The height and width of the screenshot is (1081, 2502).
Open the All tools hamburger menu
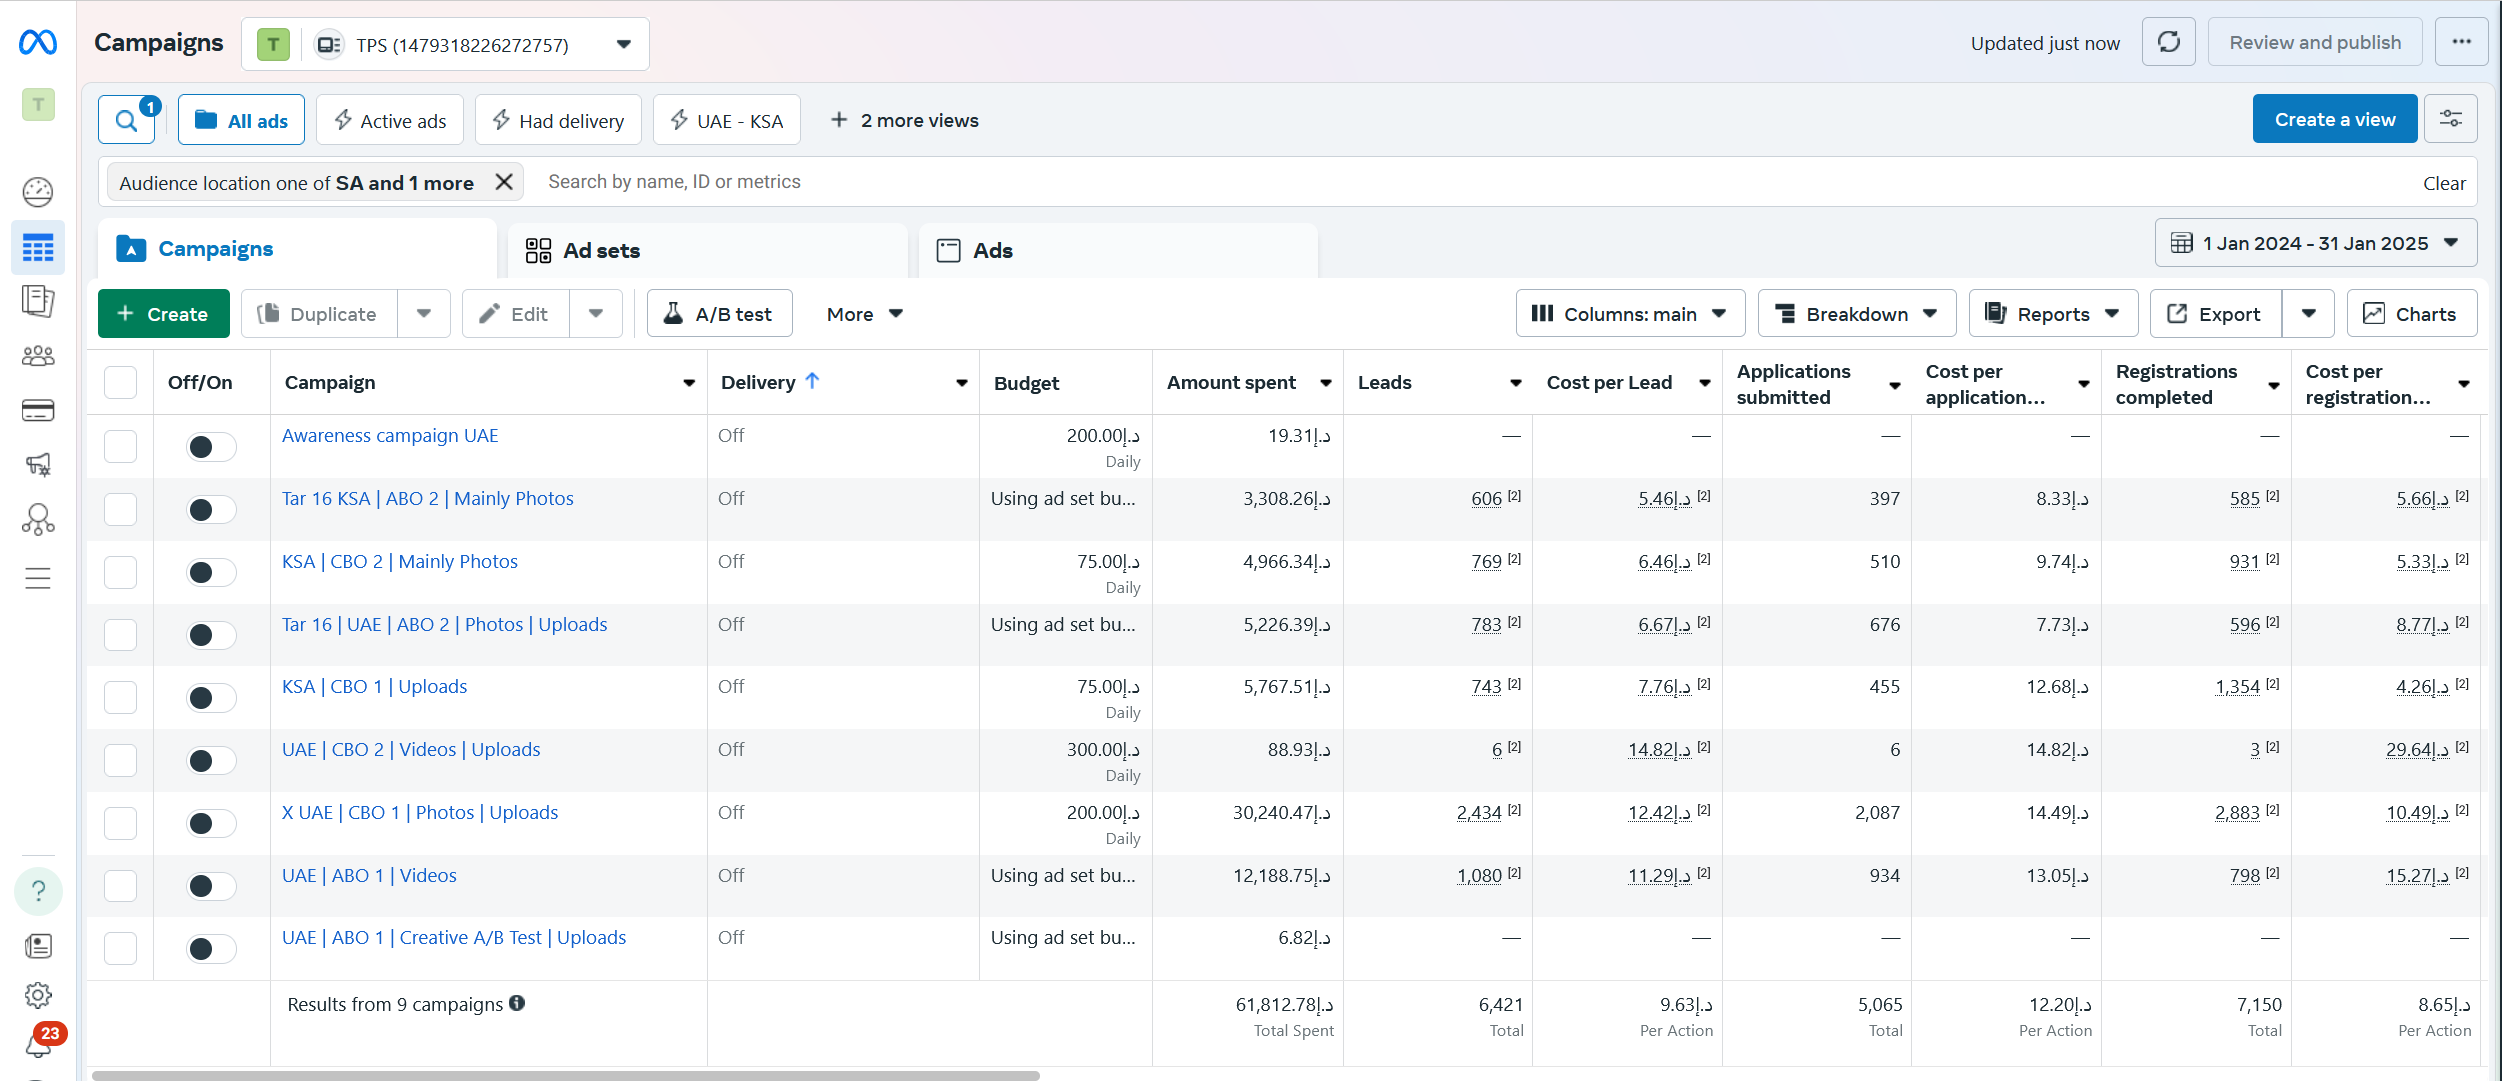38,578
